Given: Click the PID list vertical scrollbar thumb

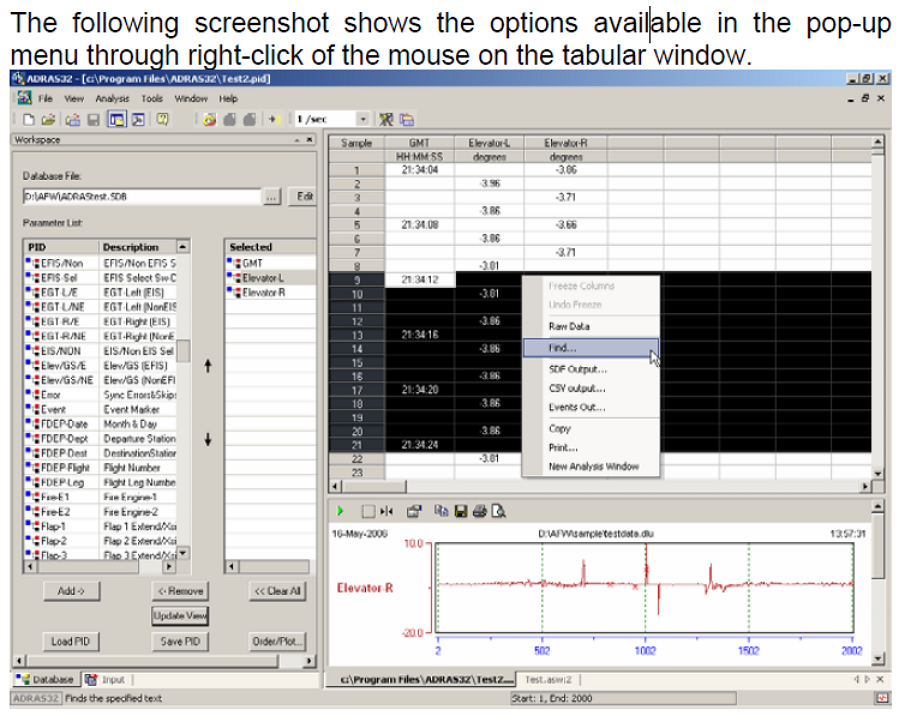Looking at the screenshot, I should (x=183, y=351).
